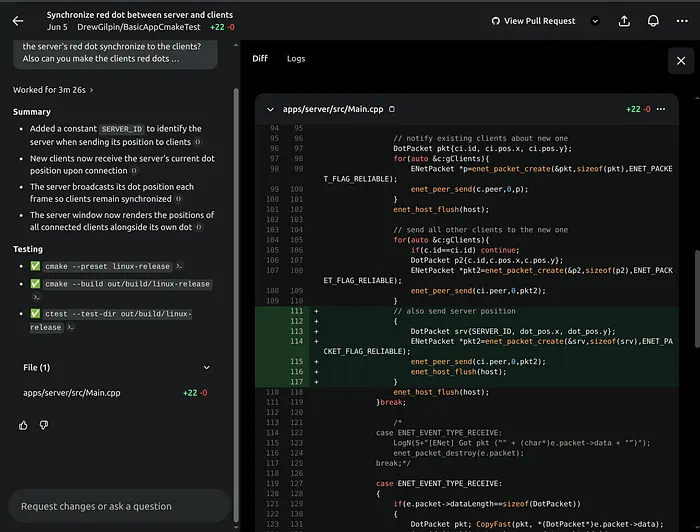The image size is (700, 532).
Task: Click the share upload icon
Action: click(624, 21)
